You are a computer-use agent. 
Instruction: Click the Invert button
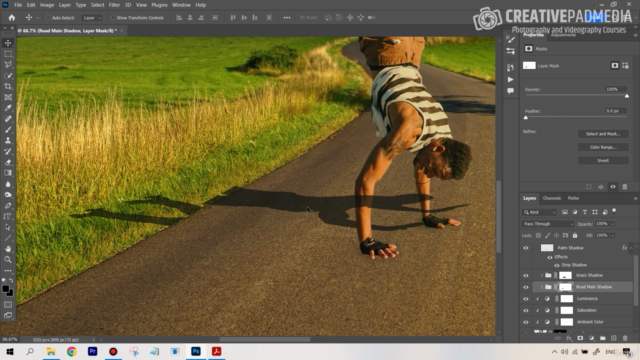point(603,160)
